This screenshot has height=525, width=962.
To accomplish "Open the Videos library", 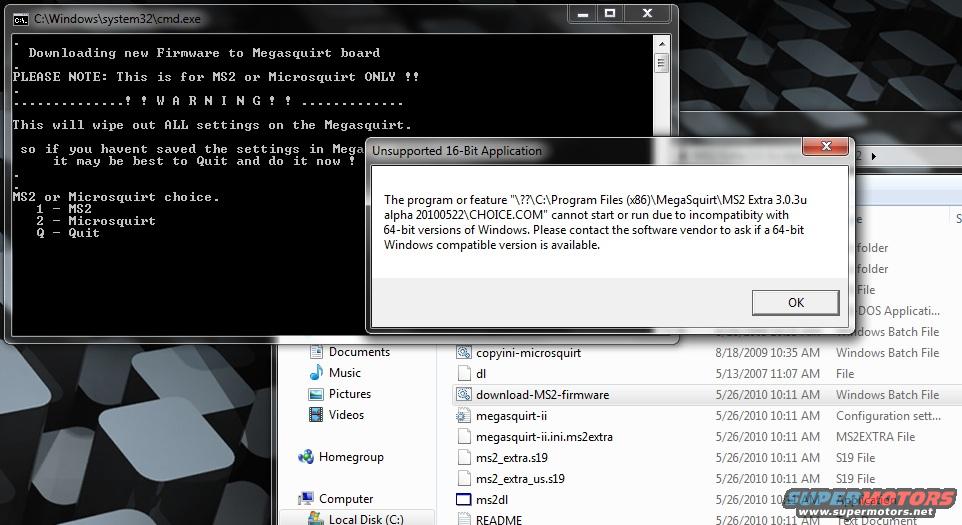I will click(x=346, y=415).
